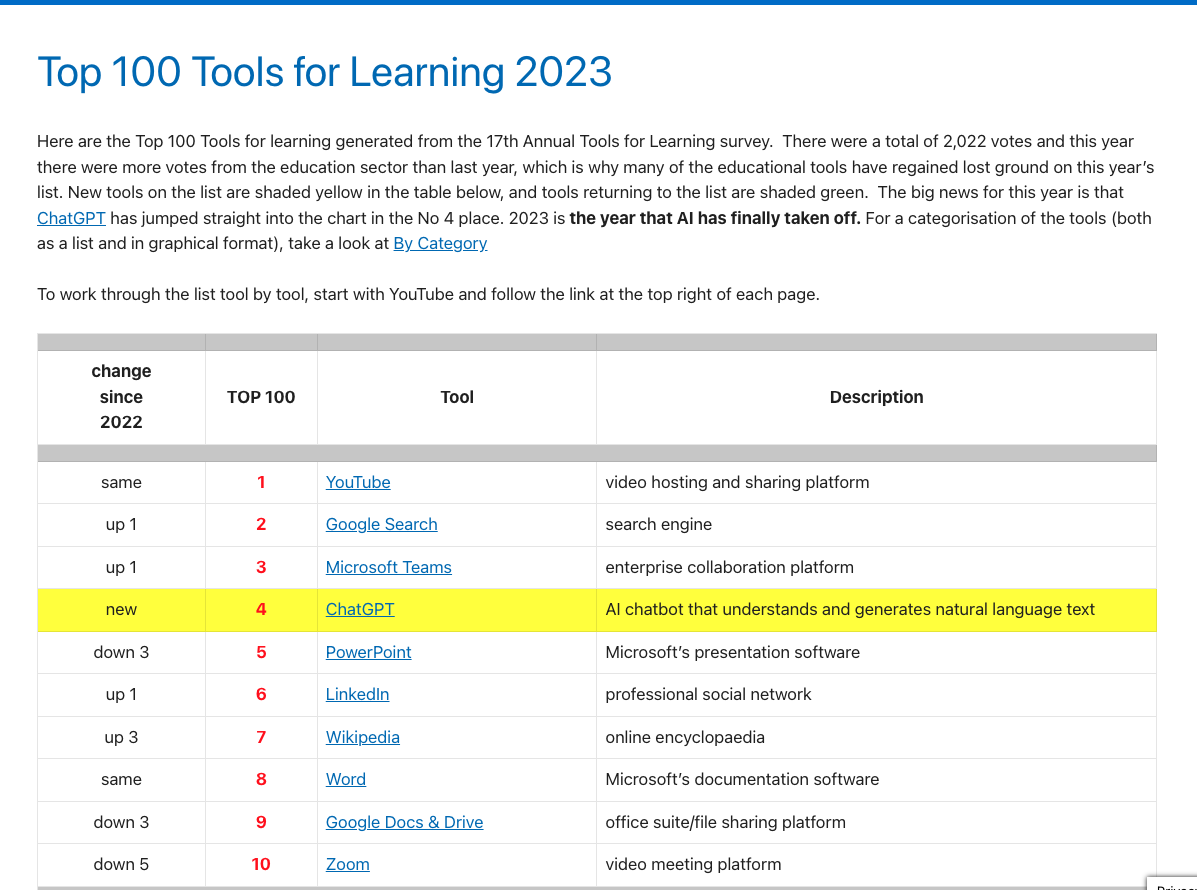Click 'video hosting and sharing platform' description
The height and width of the screenshot is (890, 1197).
click(x=737, y=482)
